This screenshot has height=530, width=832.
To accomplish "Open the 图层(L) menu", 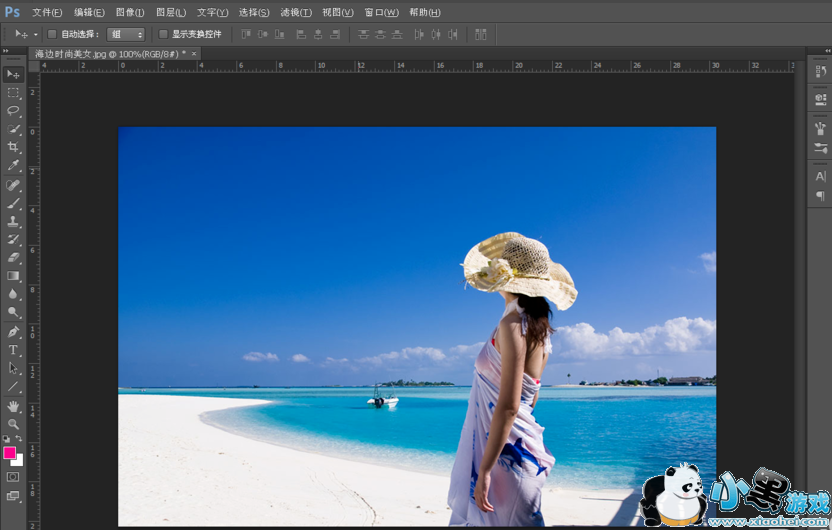I will (171, 12).
